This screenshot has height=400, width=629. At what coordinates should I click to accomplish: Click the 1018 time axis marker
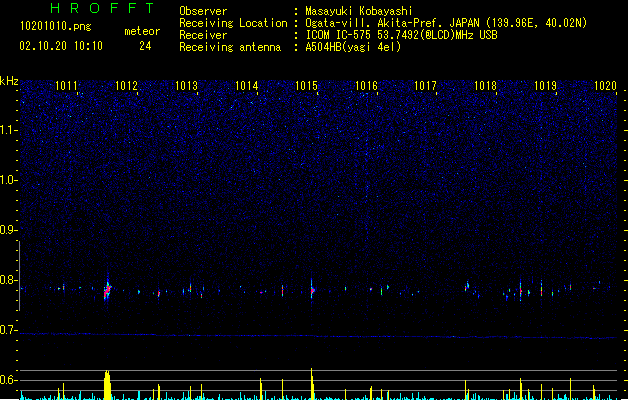pos(485,86)
